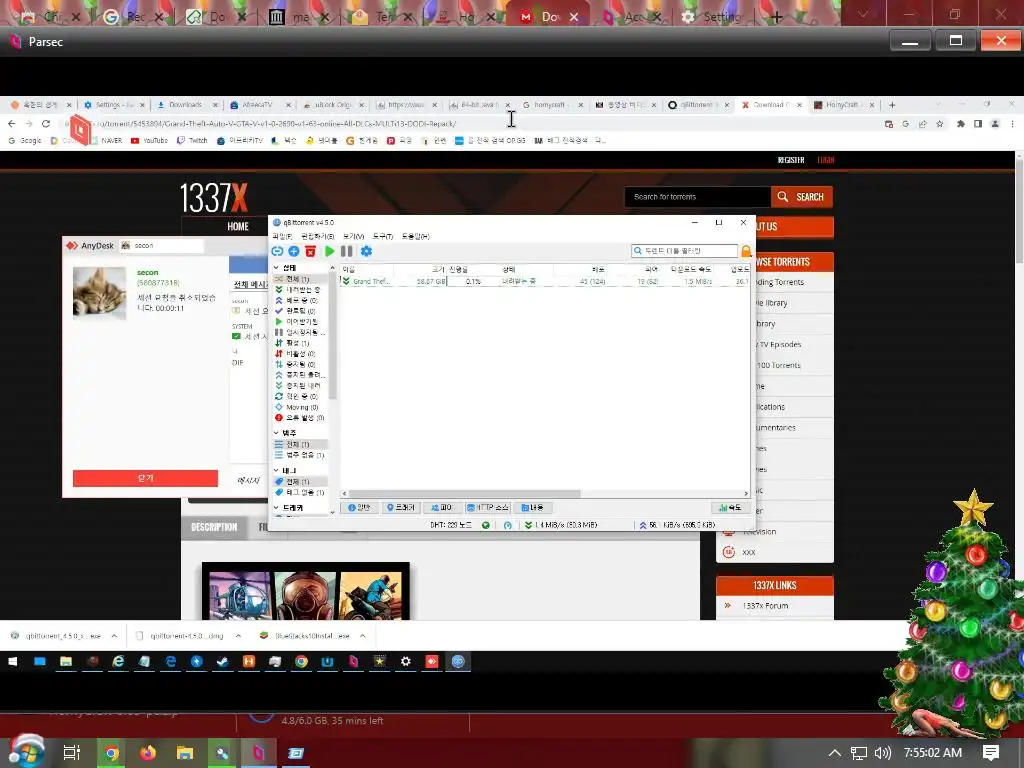Select the filter with circular refresh arrows

299,396
